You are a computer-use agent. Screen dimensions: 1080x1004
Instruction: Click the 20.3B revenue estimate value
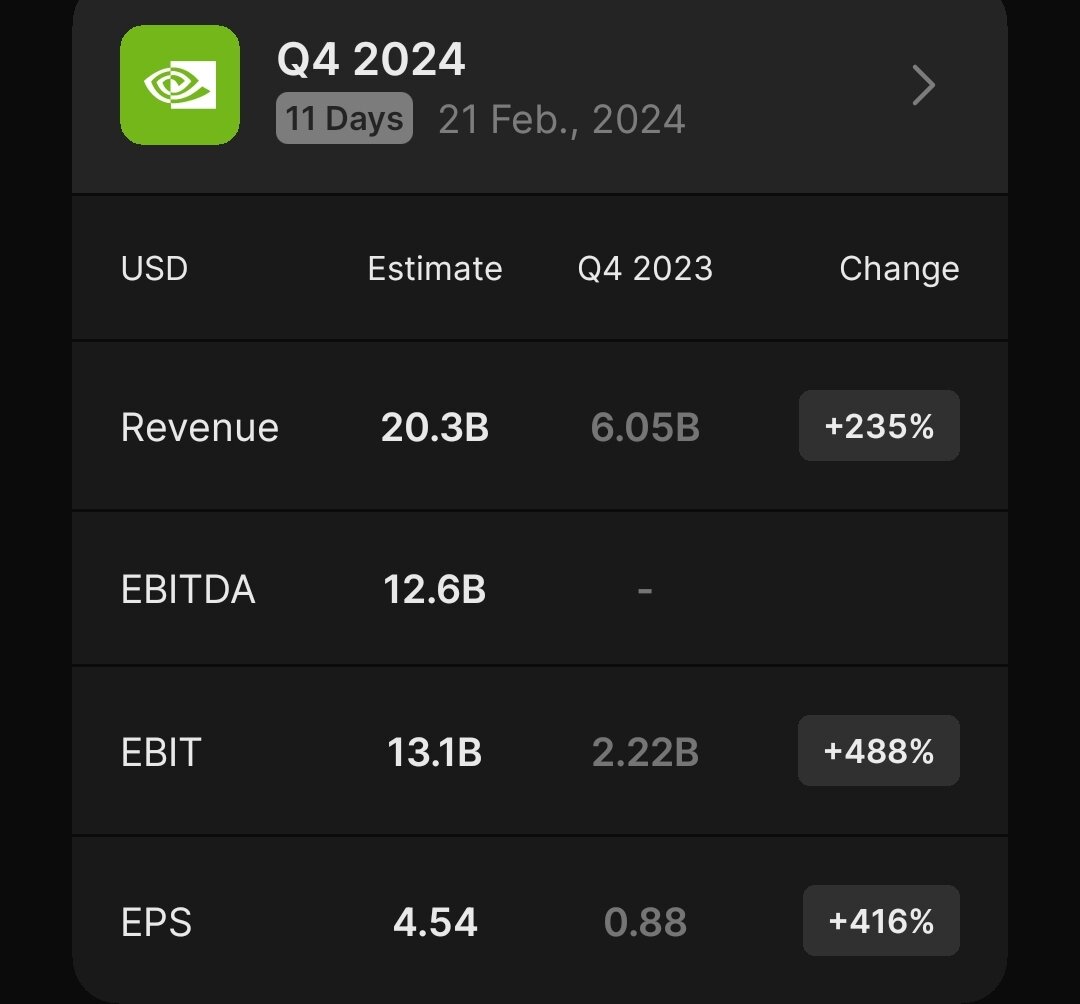[x=435, y=428]
